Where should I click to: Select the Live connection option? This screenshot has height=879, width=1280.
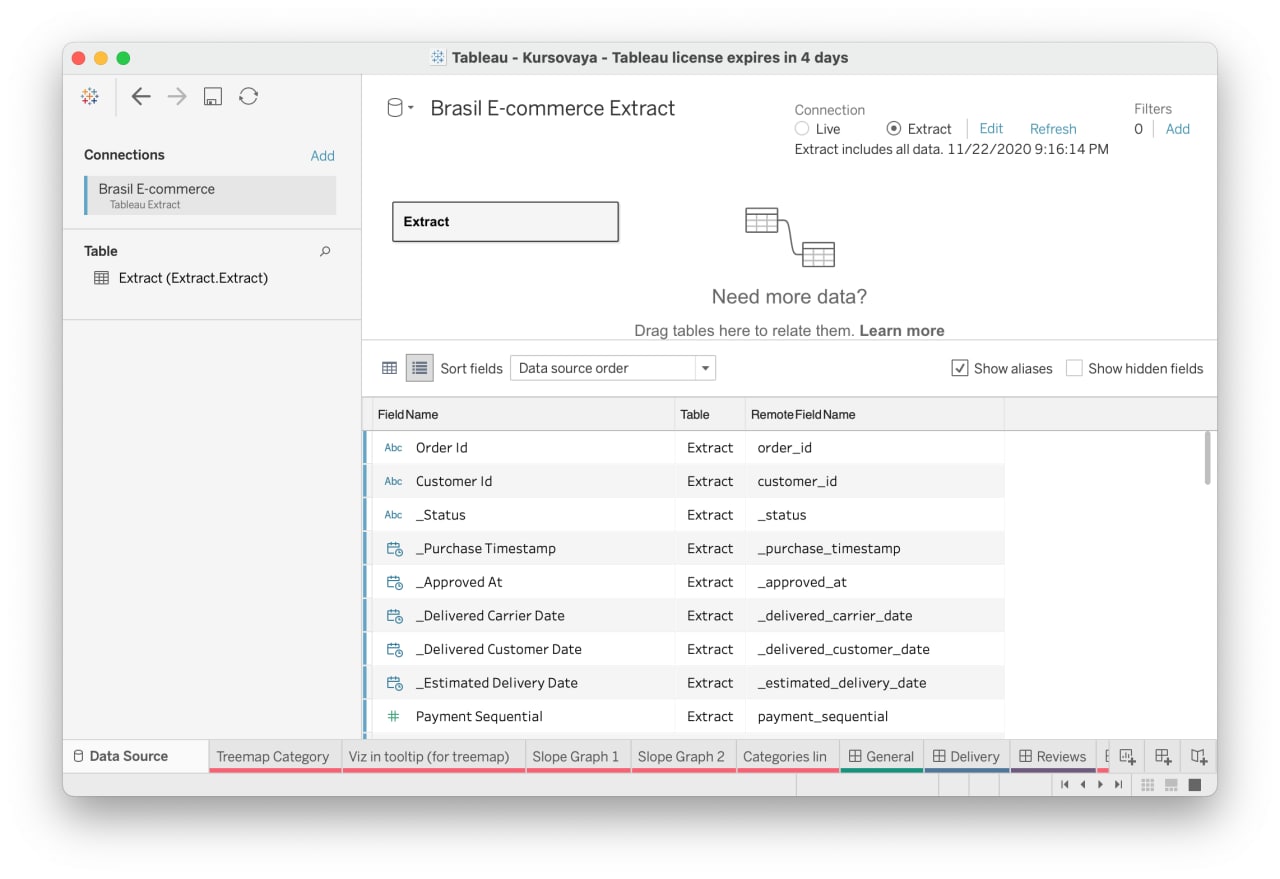pos(802,129)
